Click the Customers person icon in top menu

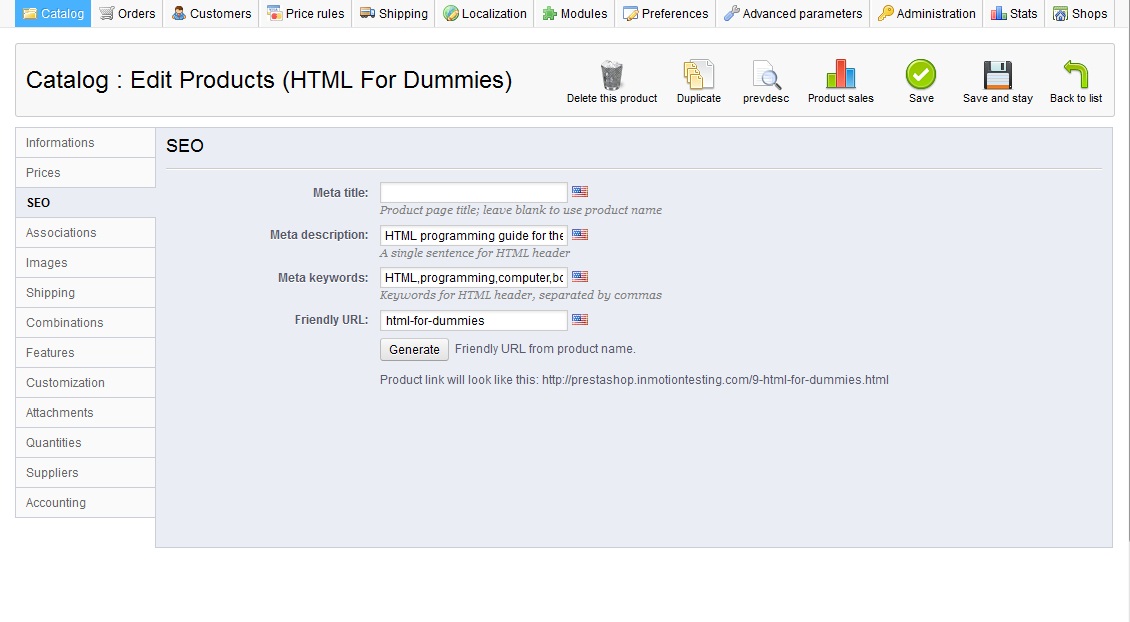[178, 13]
